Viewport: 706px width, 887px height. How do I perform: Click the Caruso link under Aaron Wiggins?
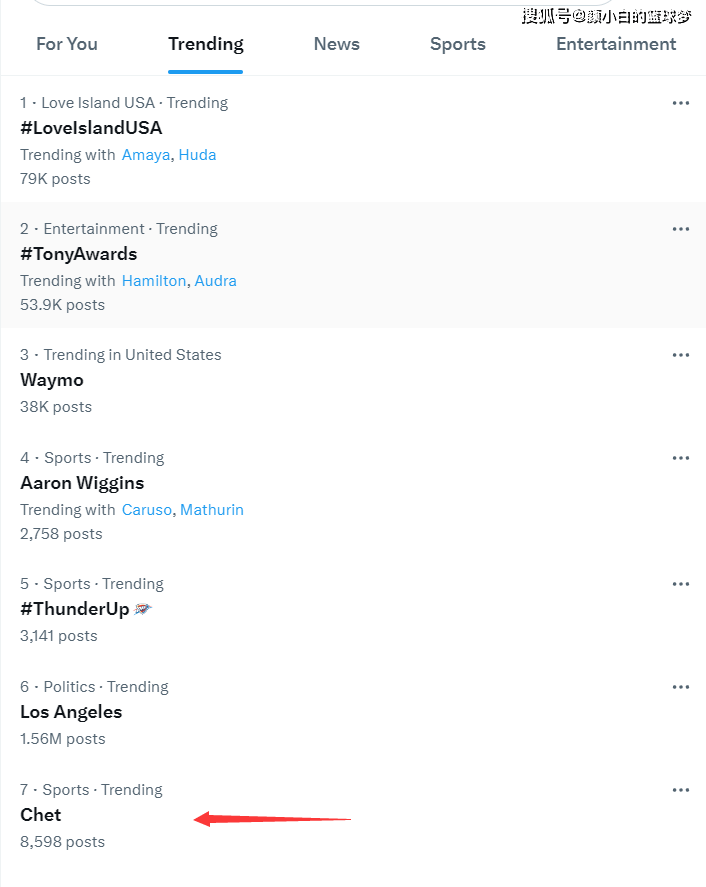pyautogui.click(x=147, y=510)
